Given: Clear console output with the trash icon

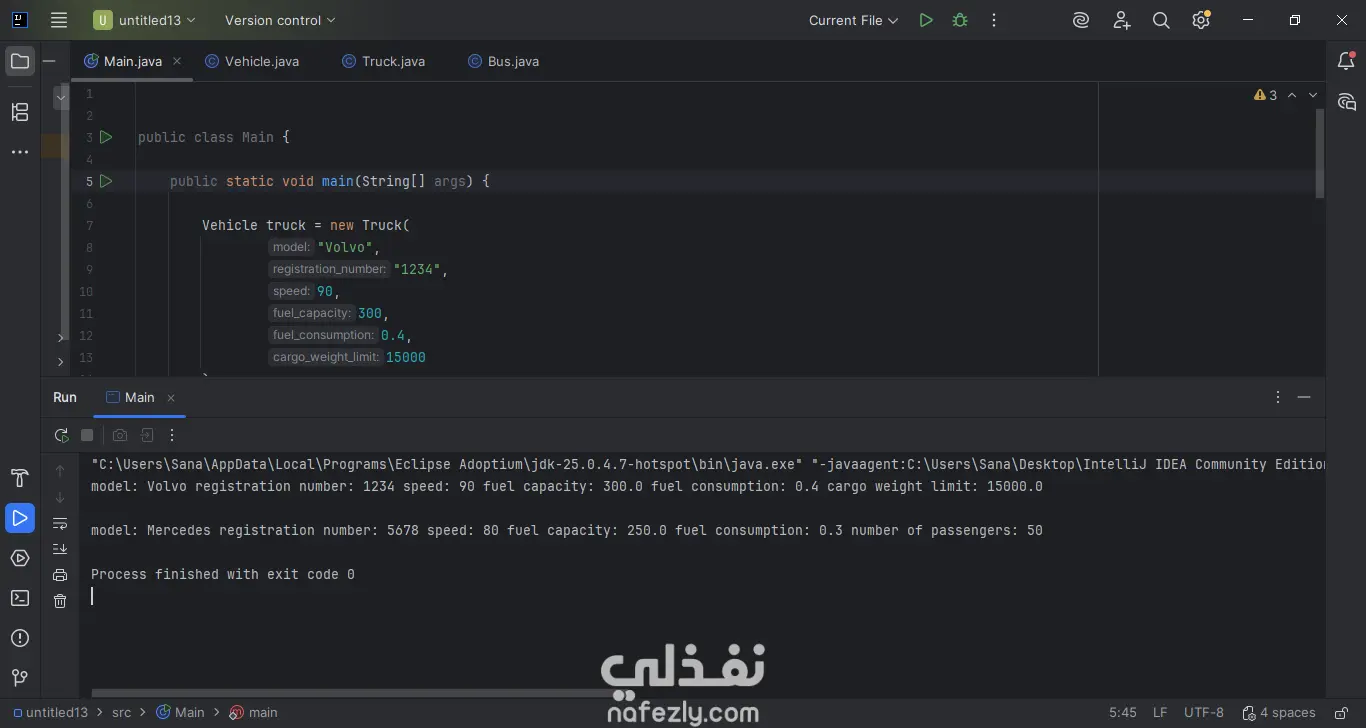Looking at the screenshot, I should [x=60, y=601].
